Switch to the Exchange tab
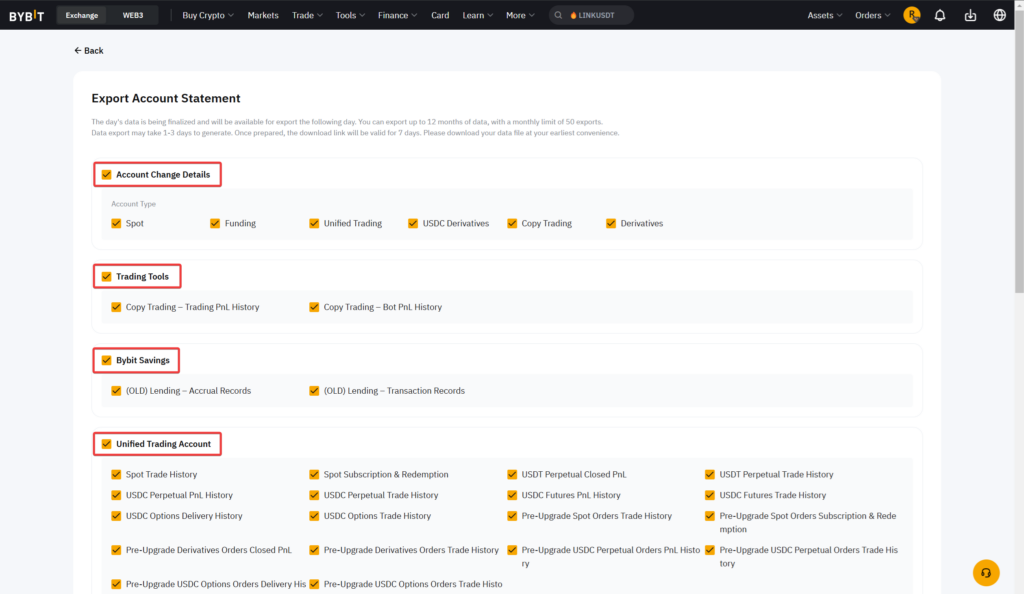1024x594 pixels. point(82,15)
